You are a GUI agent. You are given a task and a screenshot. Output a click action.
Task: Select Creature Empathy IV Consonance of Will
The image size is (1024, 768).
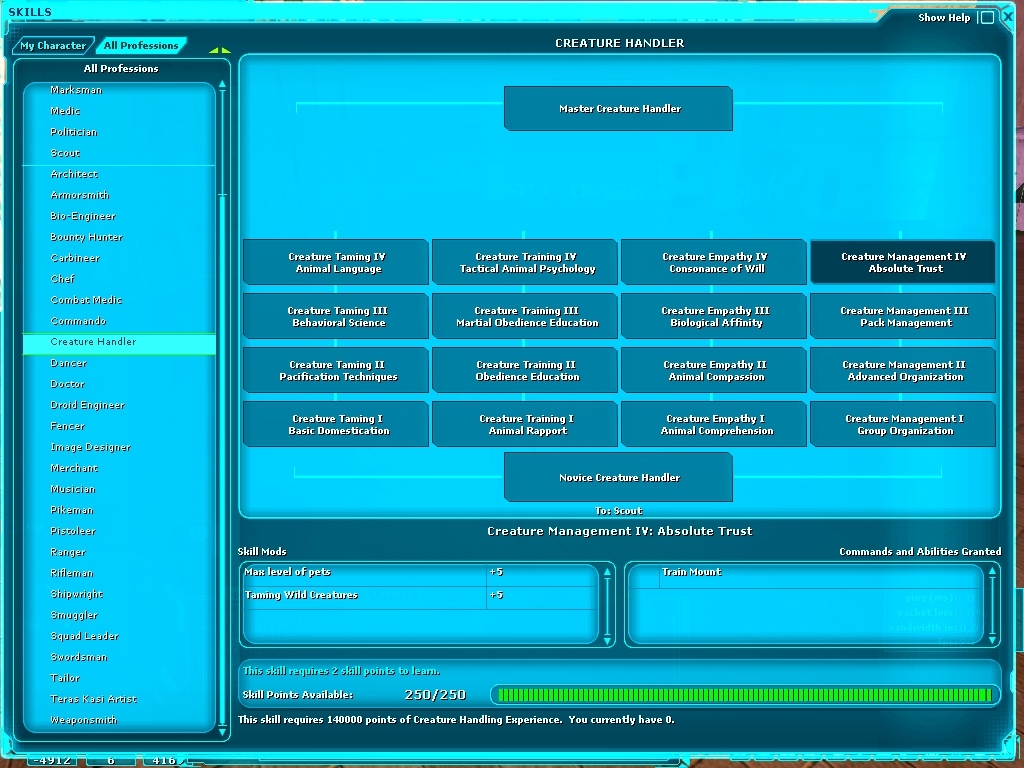[x=714, y=263]
